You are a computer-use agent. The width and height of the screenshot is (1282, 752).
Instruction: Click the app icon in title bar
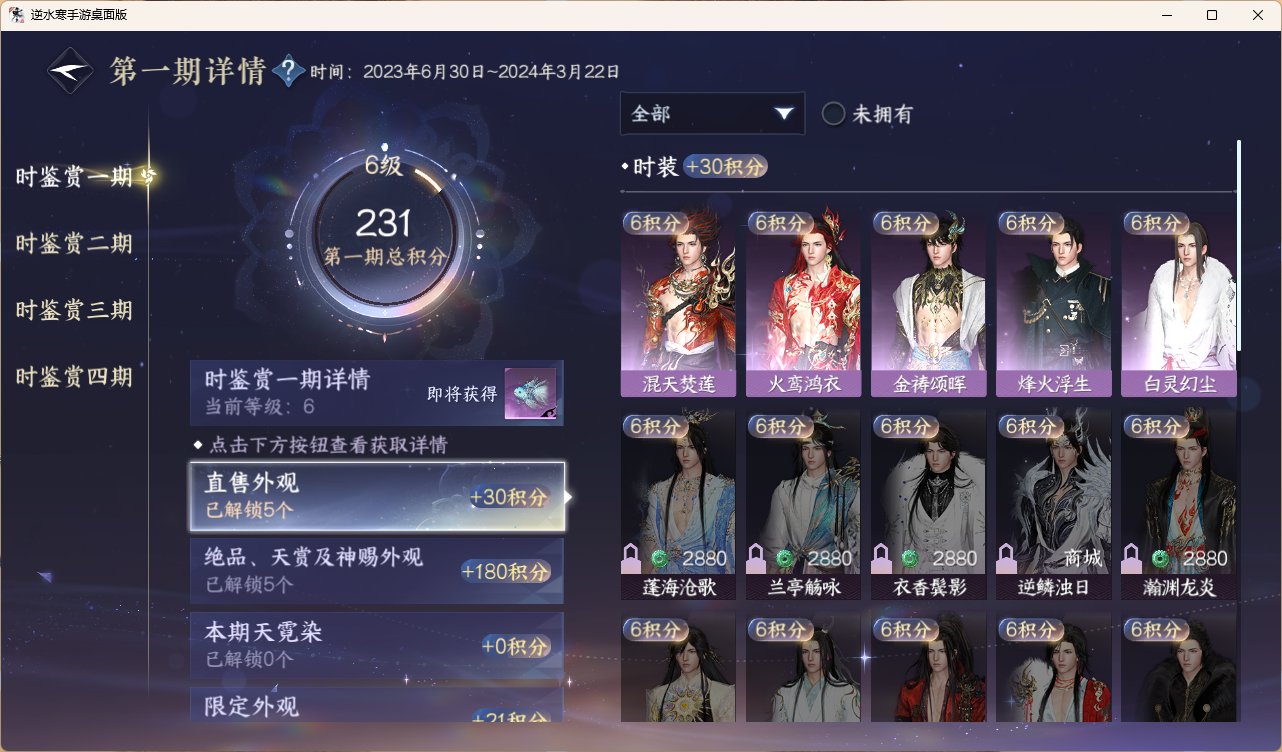16,15
